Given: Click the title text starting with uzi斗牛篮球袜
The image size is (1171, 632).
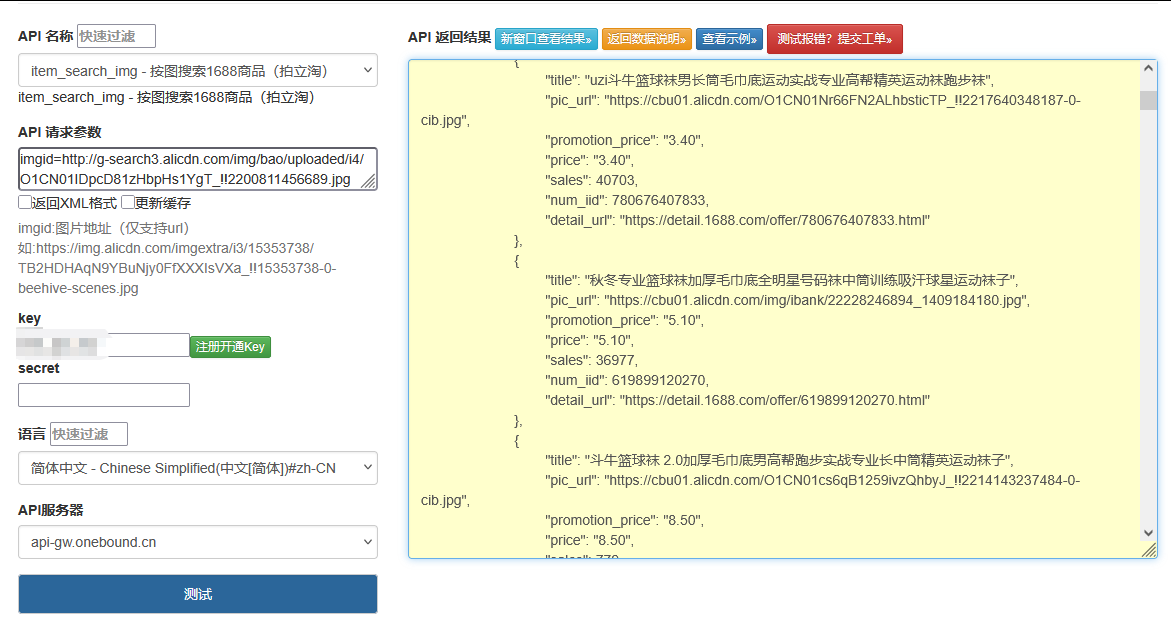Looking at the screenshot, I should (x=788, y=80).
